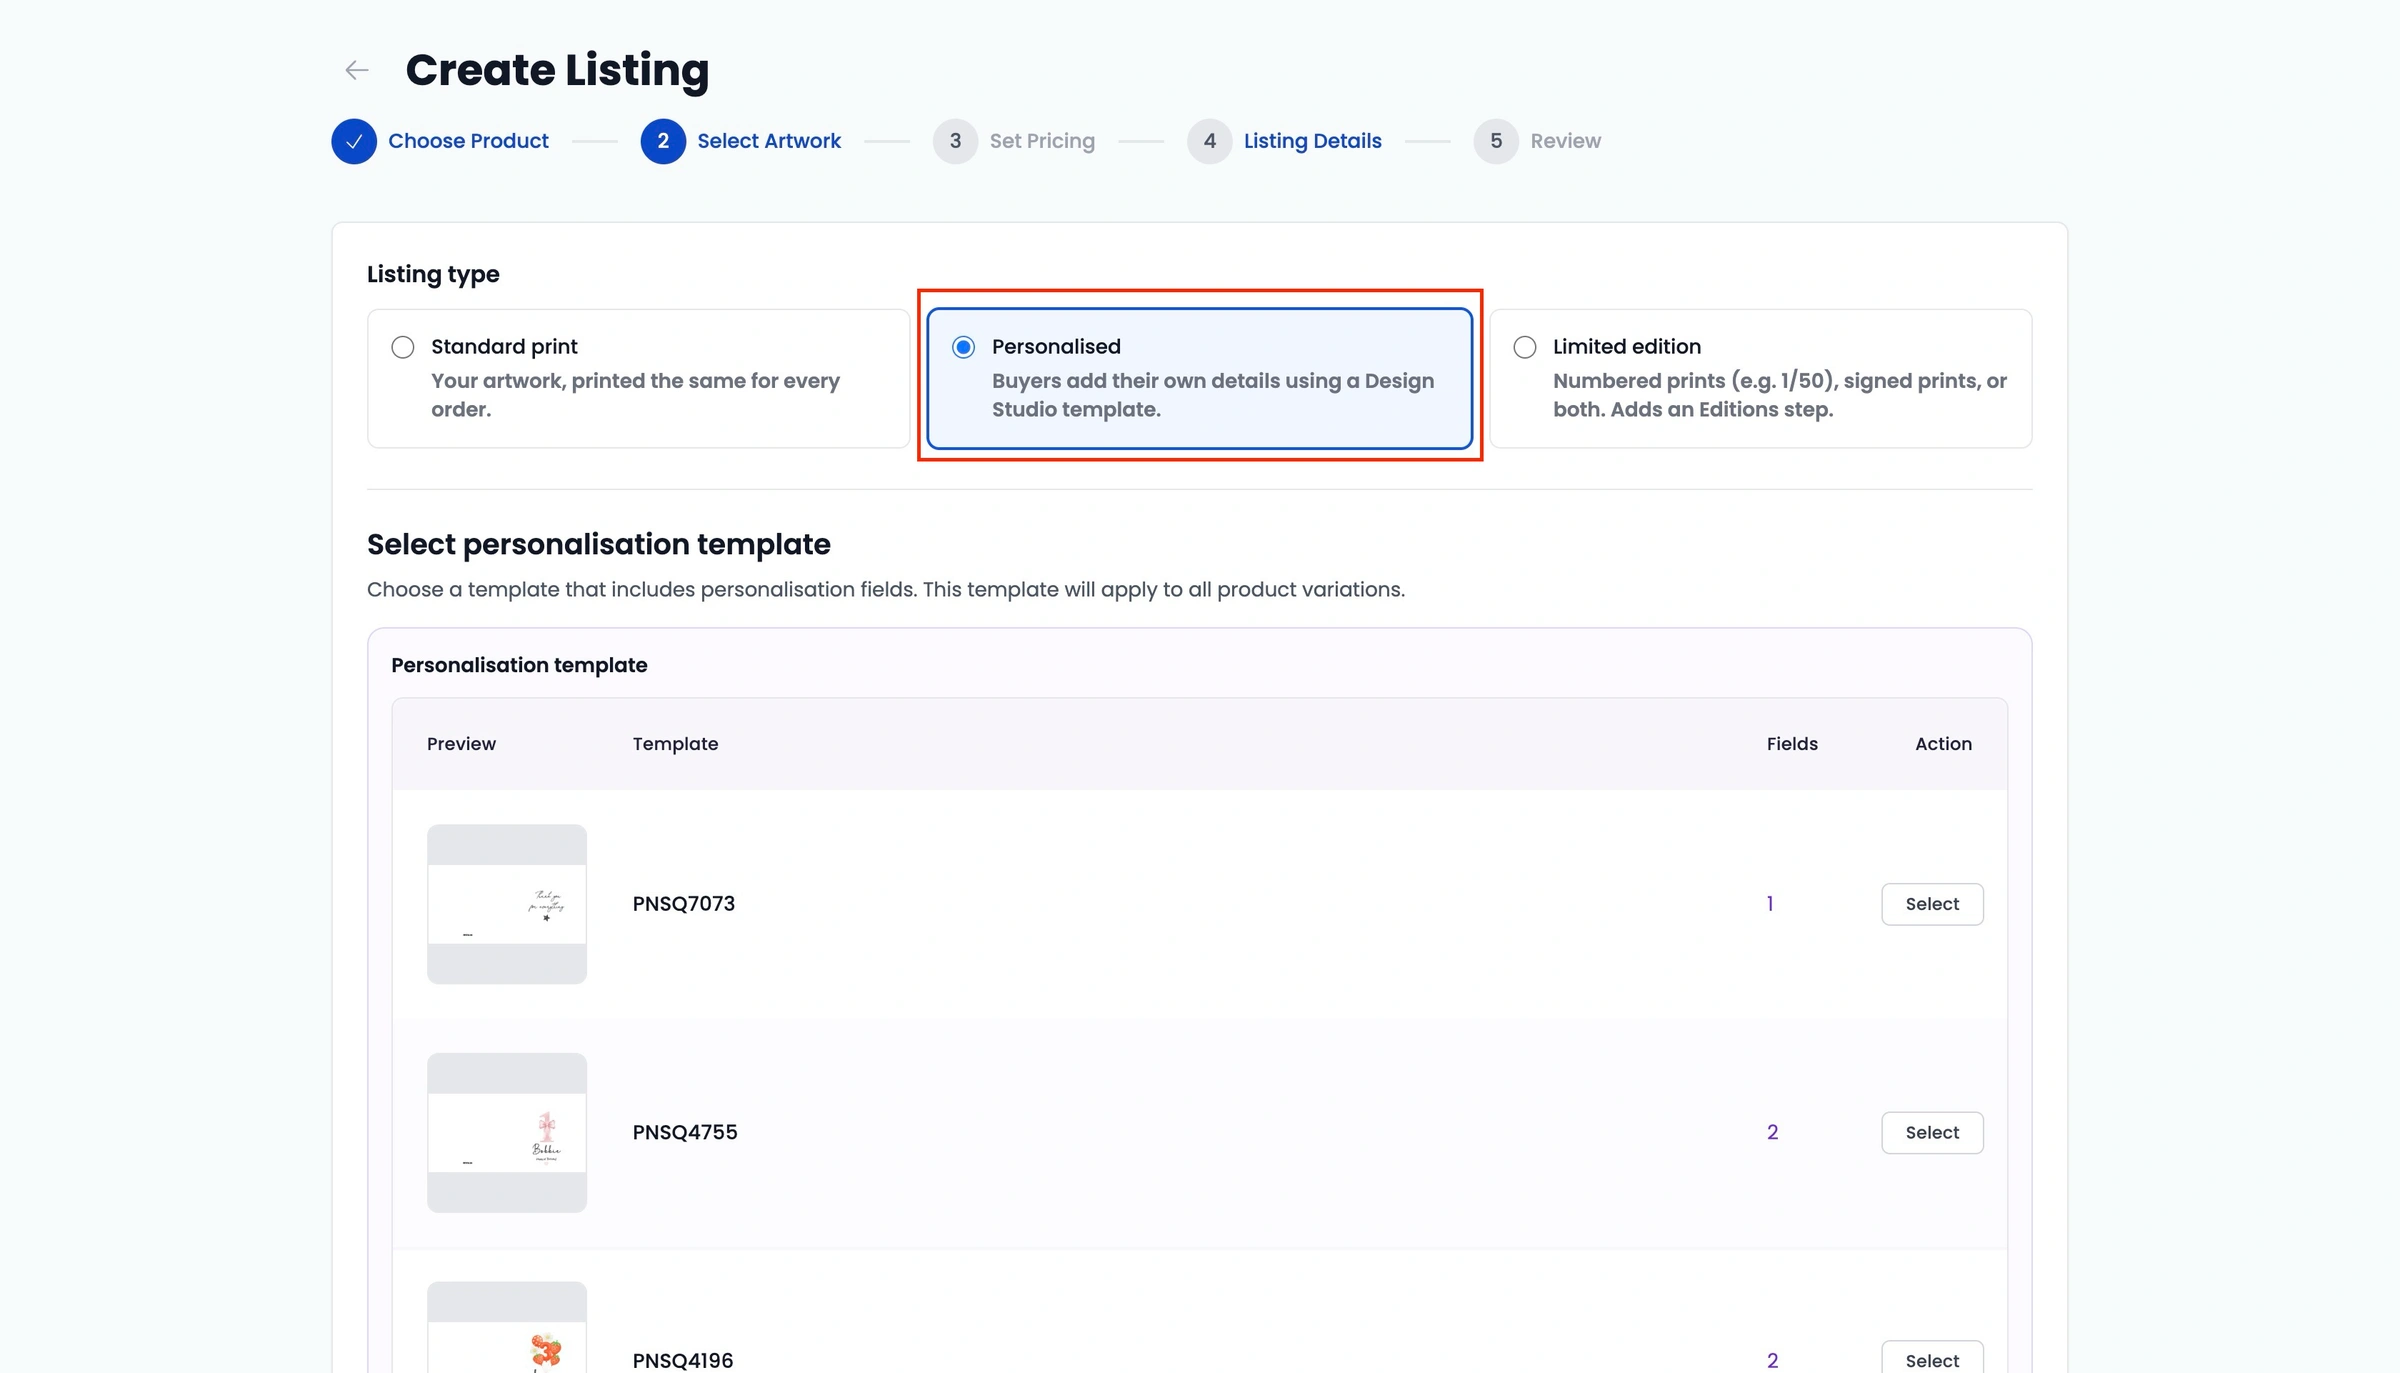Image resolution: width=2400 pixels, height=1373 pixels.
Task: Click the step 2 circle icon
Action: click(663, 141)
